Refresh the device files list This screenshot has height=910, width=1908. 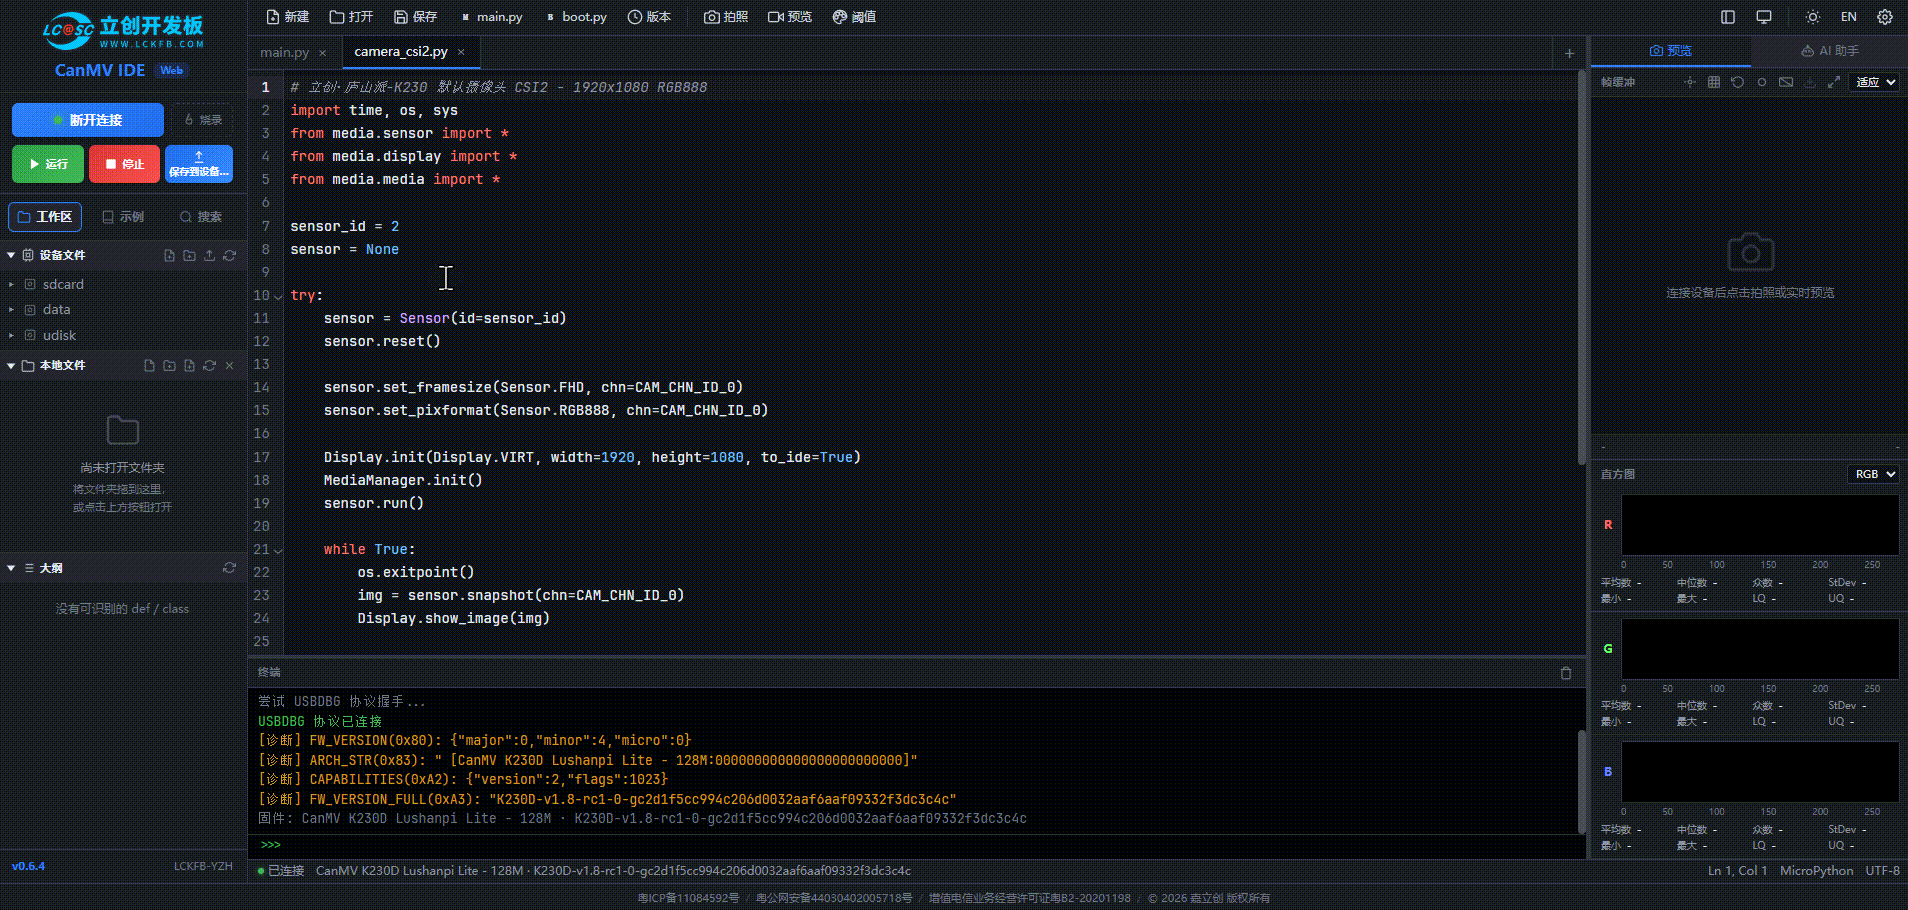tap(230, 255)
